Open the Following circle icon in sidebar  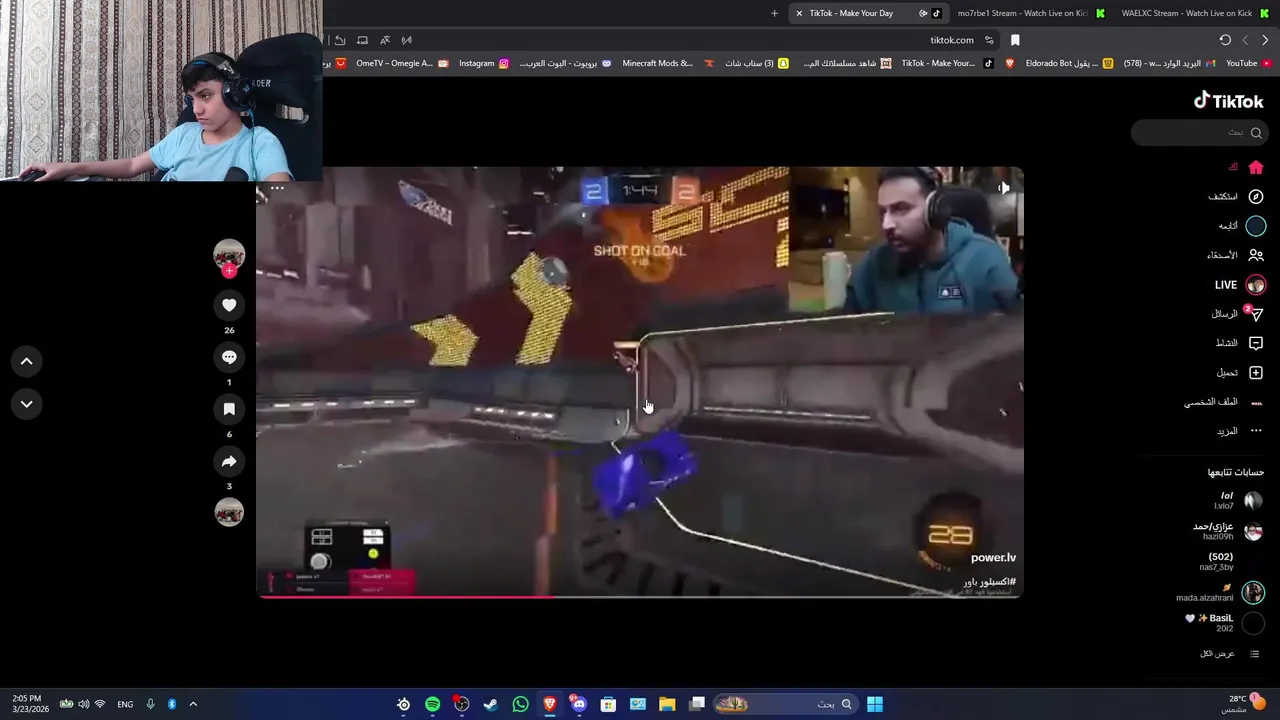[x=1256, y=226]
